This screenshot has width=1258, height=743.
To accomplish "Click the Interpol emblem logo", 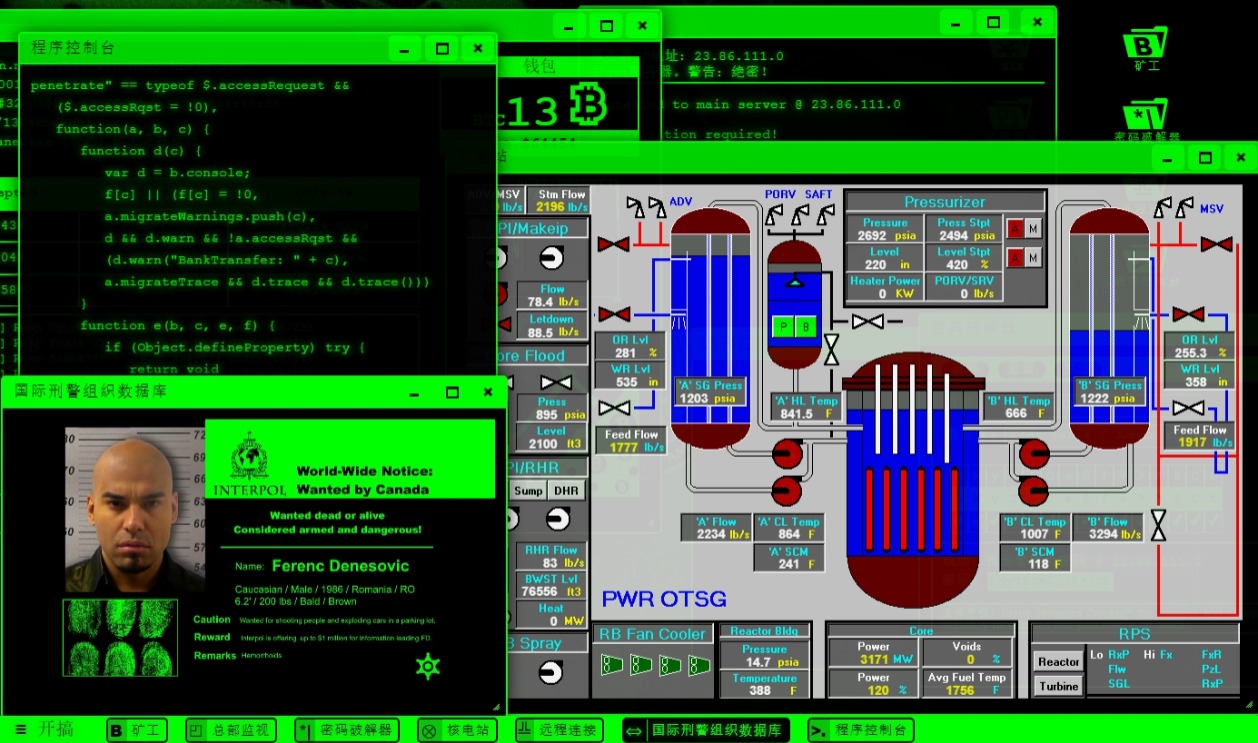I will tap(249, 457).
